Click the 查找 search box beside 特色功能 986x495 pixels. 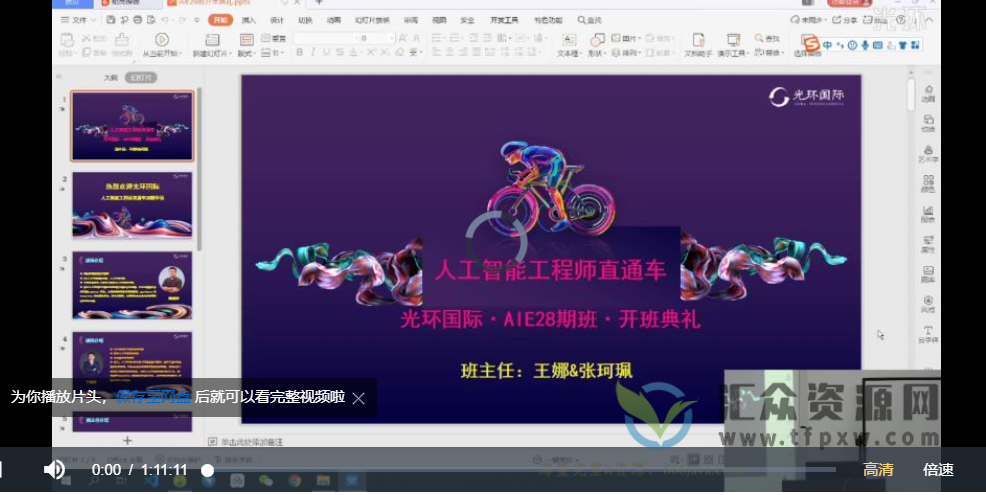pos(590,20)
